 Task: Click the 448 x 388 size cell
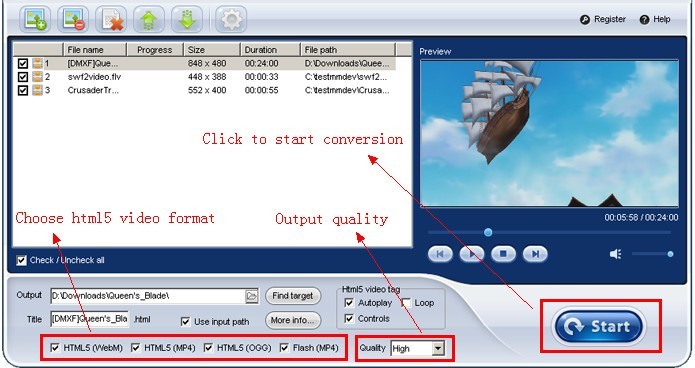207,77
